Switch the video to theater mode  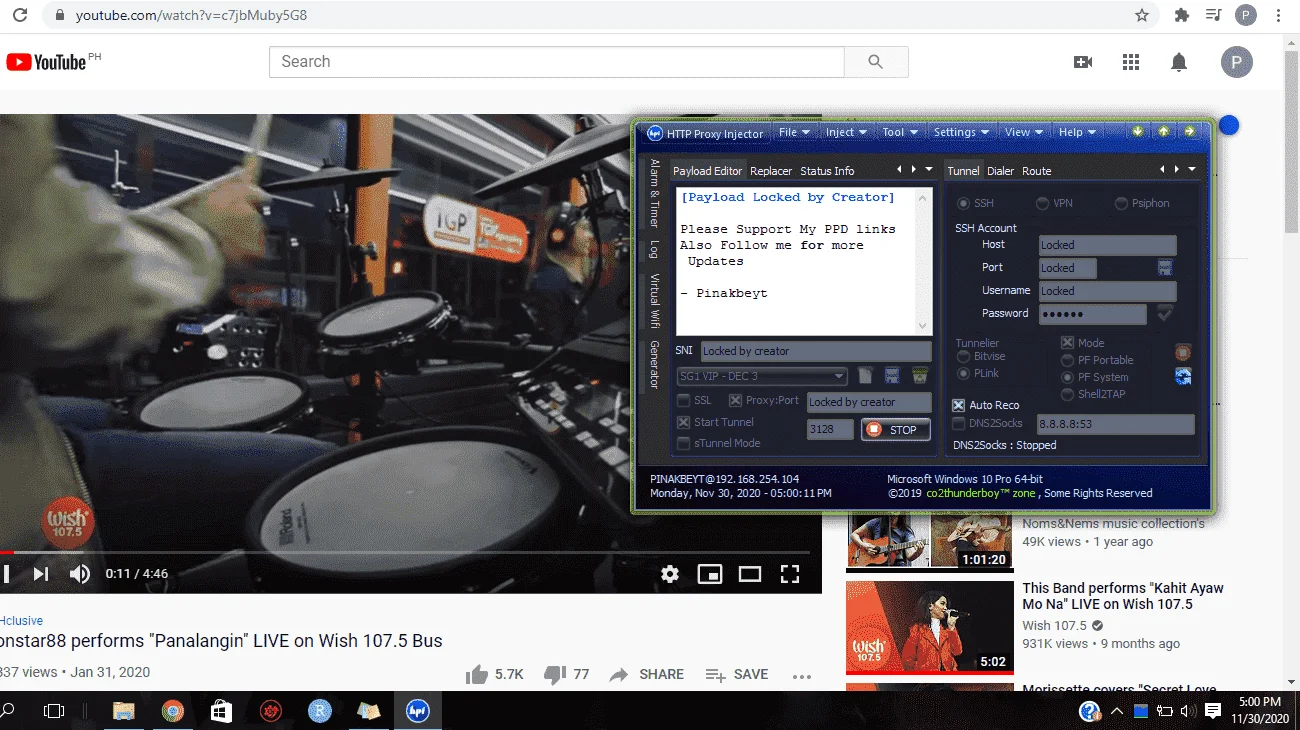750,574
